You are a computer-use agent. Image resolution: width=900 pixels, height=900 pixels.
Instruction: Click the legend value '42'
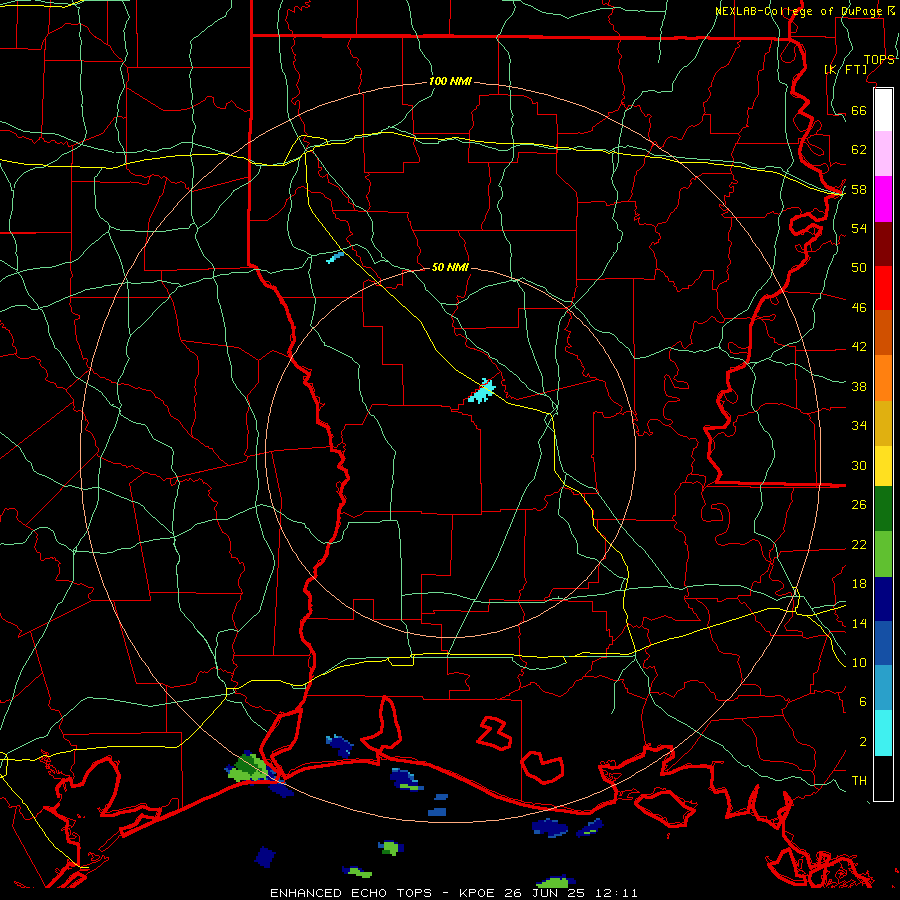coord(859,347)
